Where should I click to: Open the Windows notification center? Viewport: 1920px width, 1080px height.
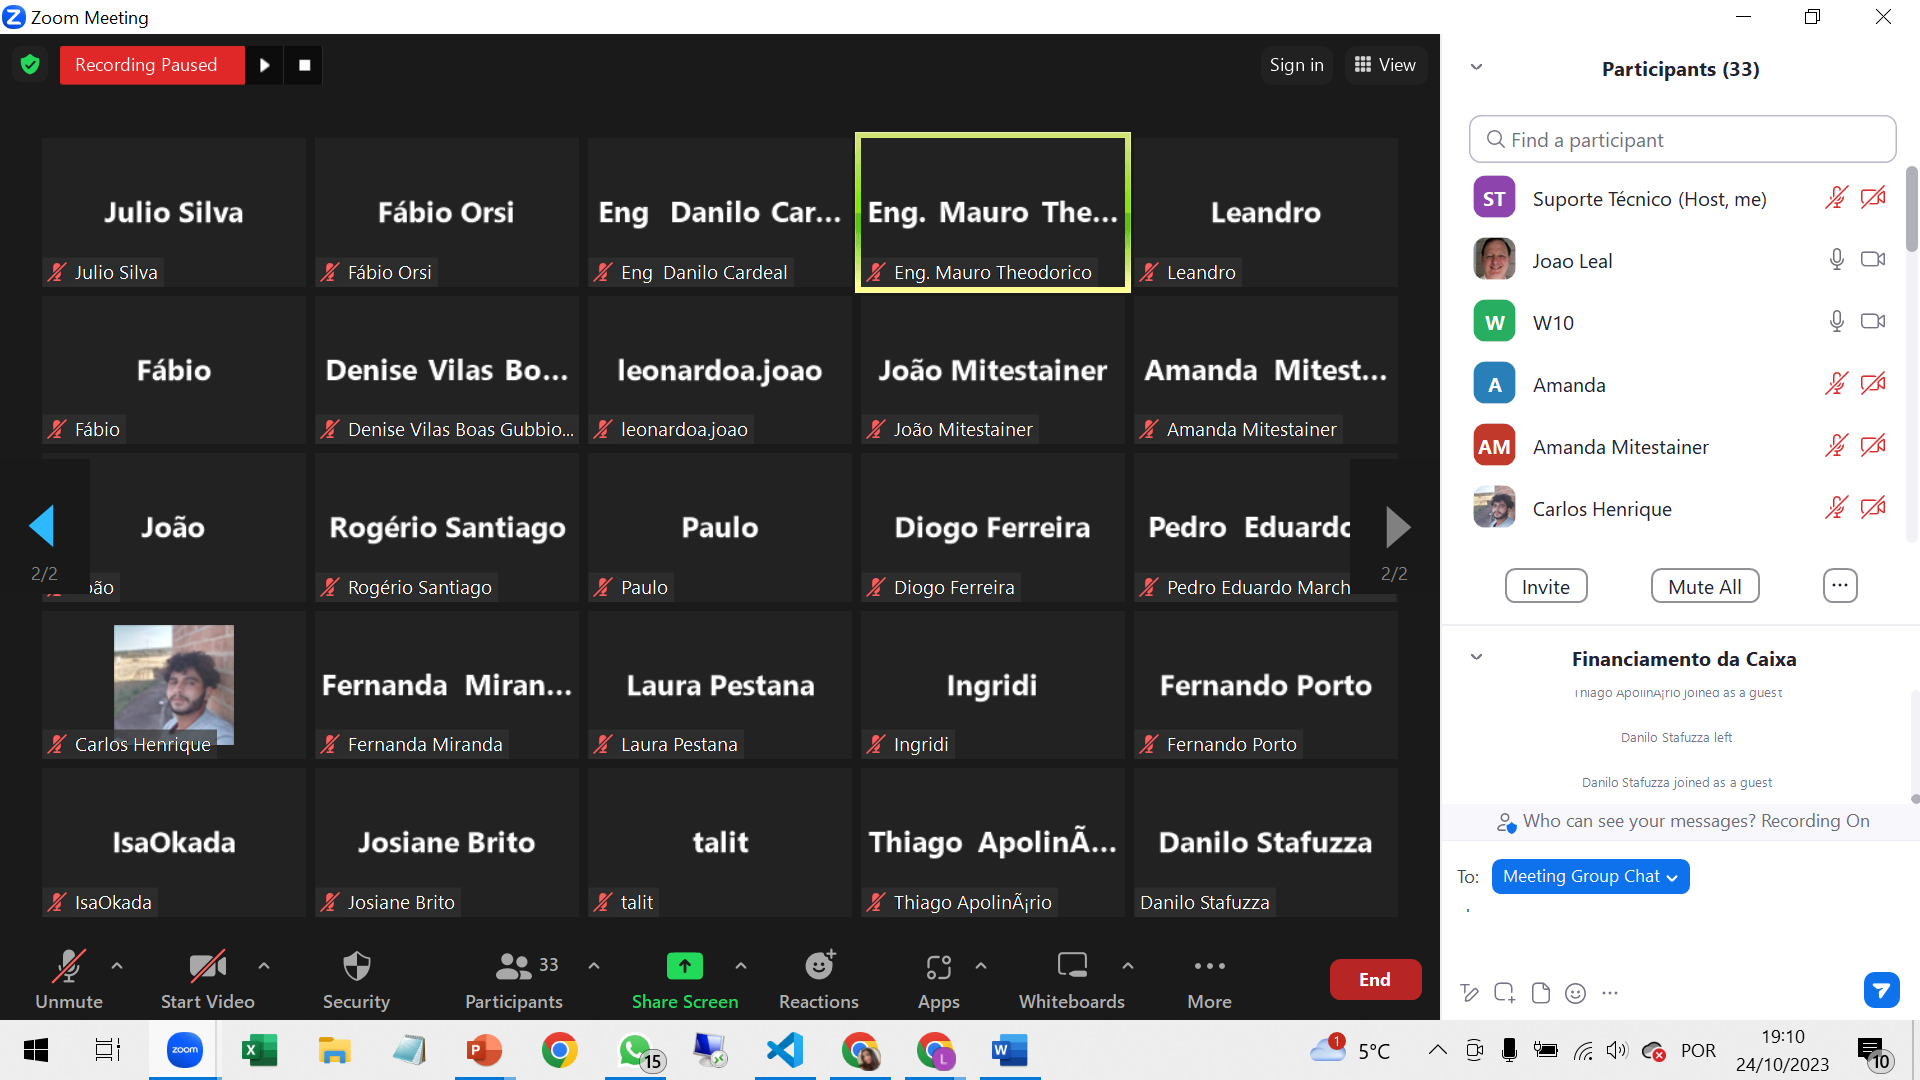click(1873, 1052)
